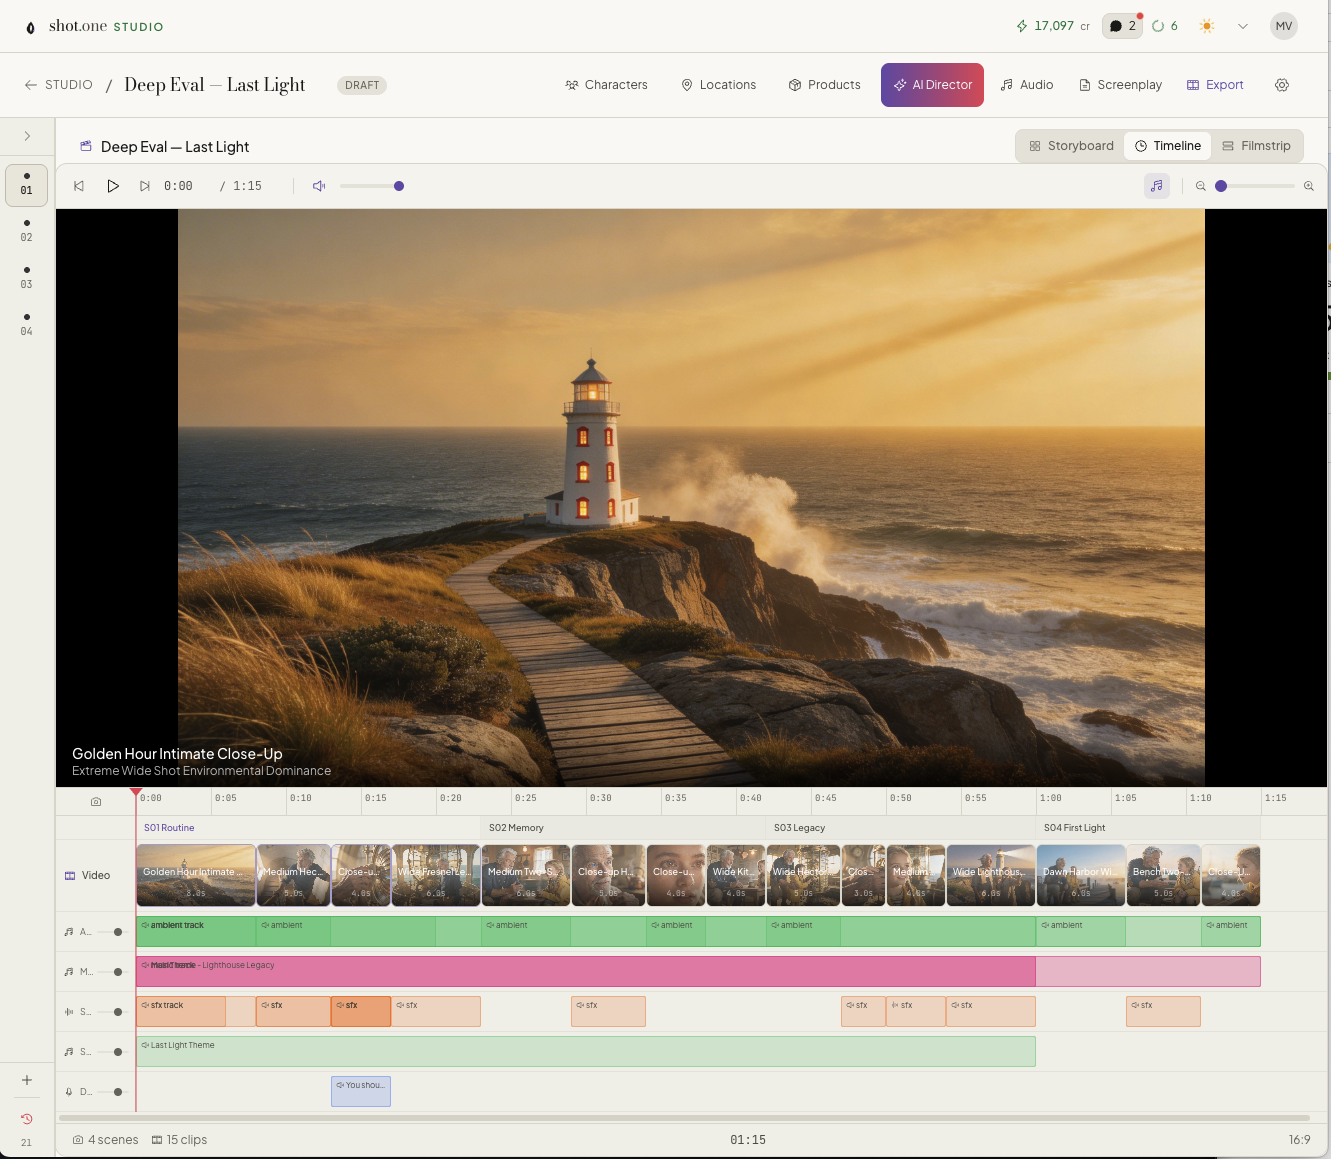This screenshot has width=1331, height=1159.
Task: Play the timeline preview
Action: 113,186
